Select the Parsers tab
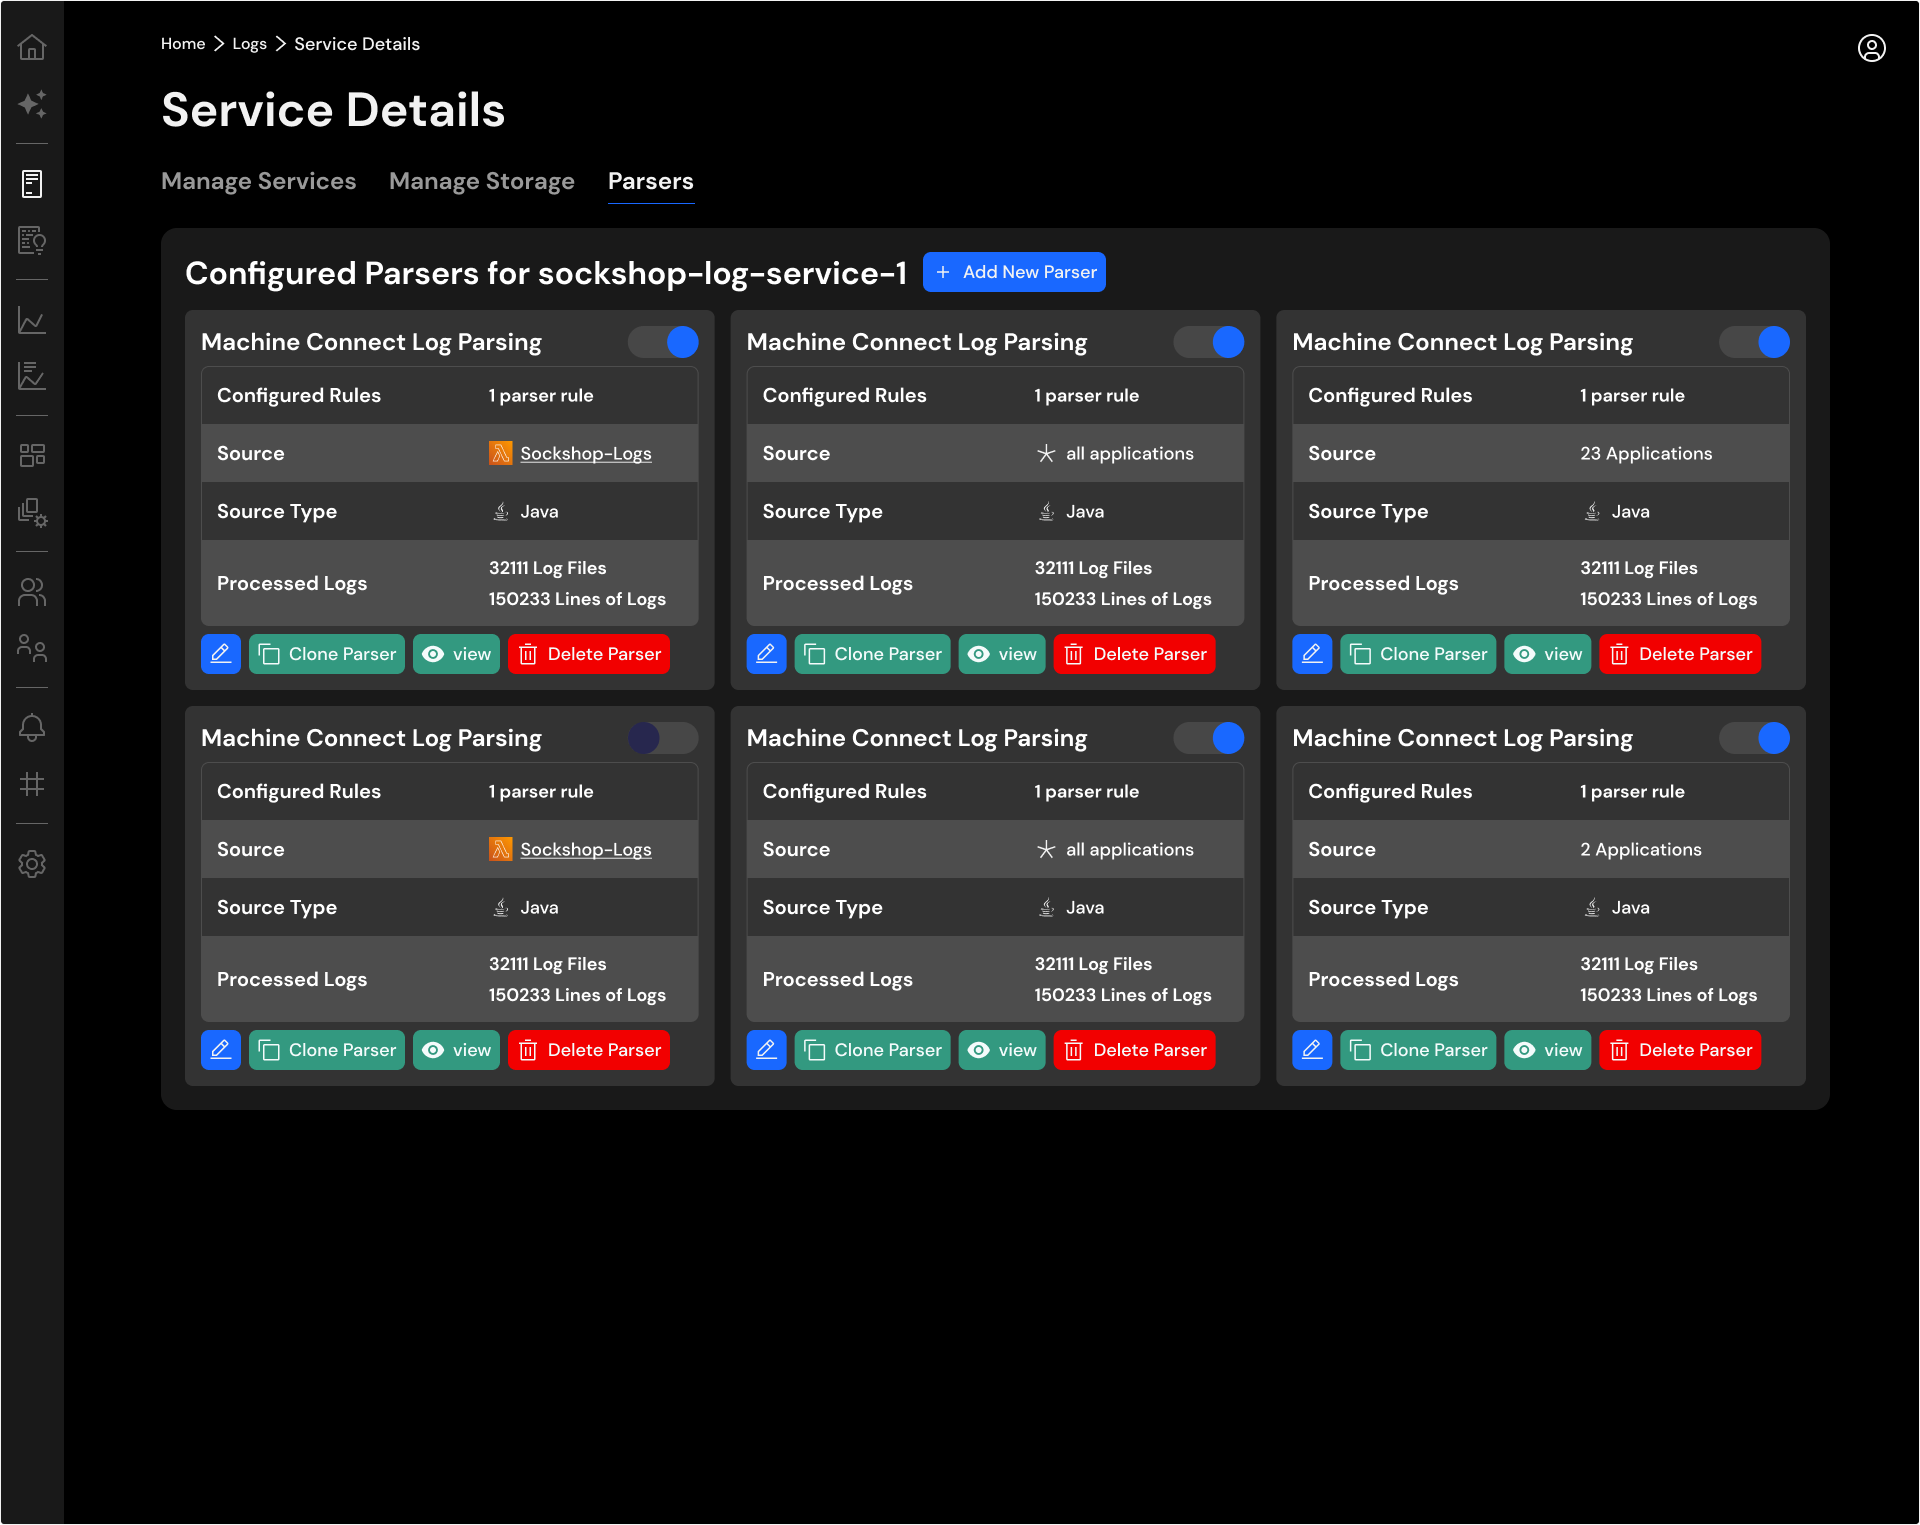 coord(651,181)
